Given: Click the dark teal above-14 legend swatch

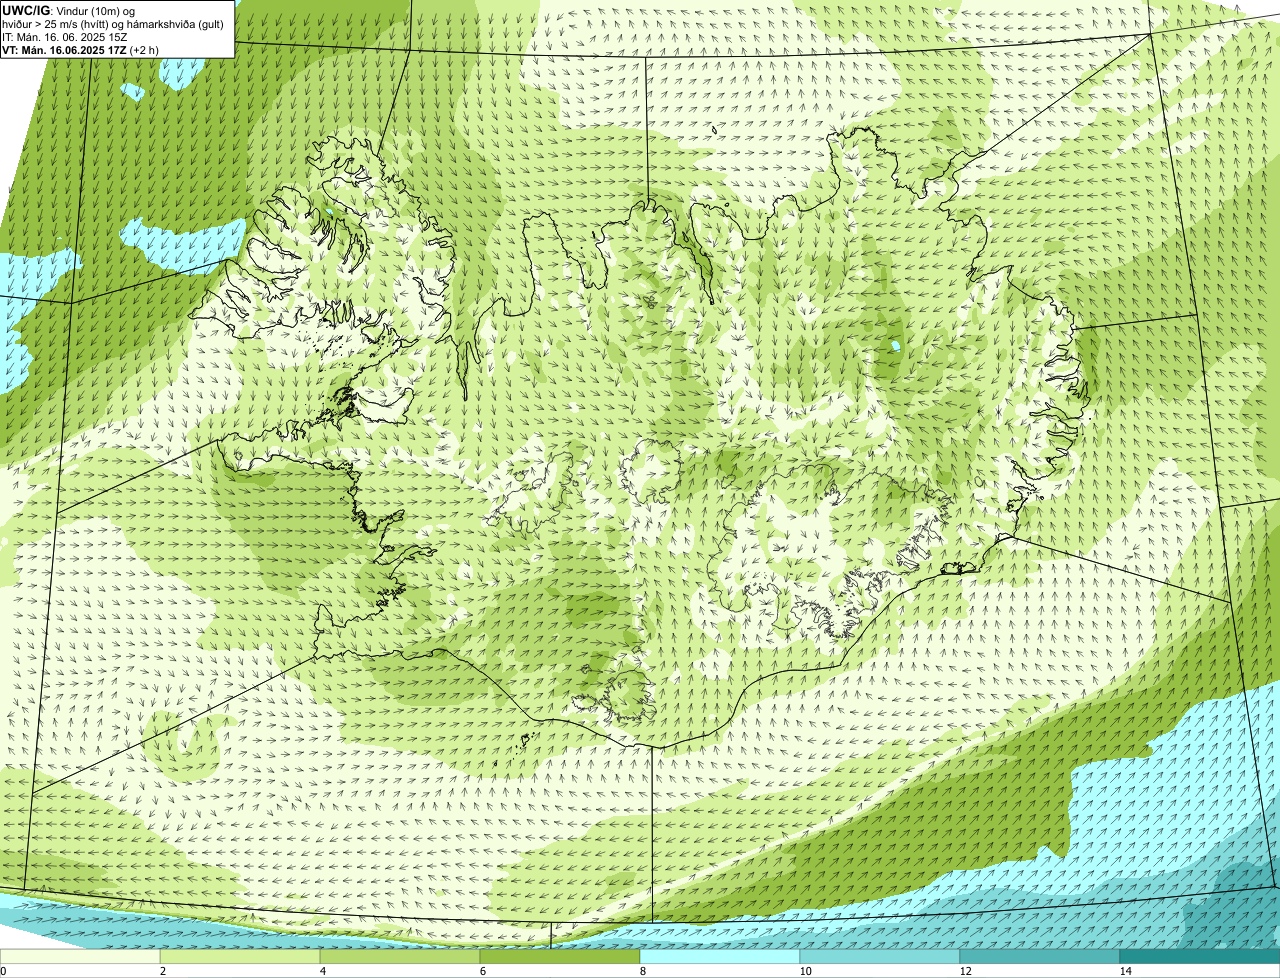Looking at the screenshot, I should (x=1200, y=956).
